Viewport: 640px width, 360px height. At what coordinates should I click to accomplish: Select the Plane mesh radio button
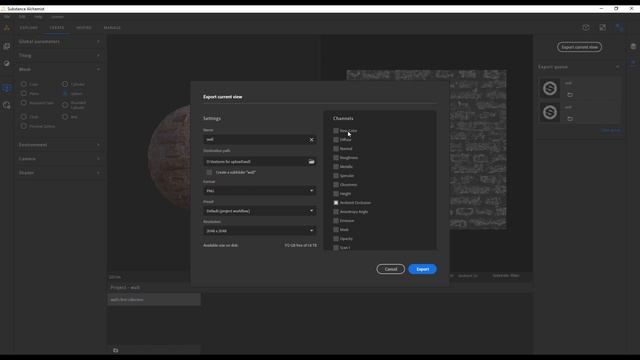[x=24, y=93]
